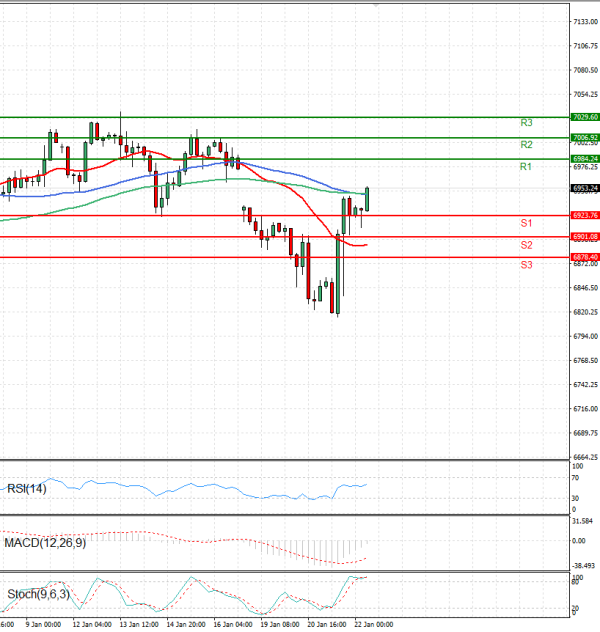
Task: Select the R2 resistance label
Action: tap(526, 145)
